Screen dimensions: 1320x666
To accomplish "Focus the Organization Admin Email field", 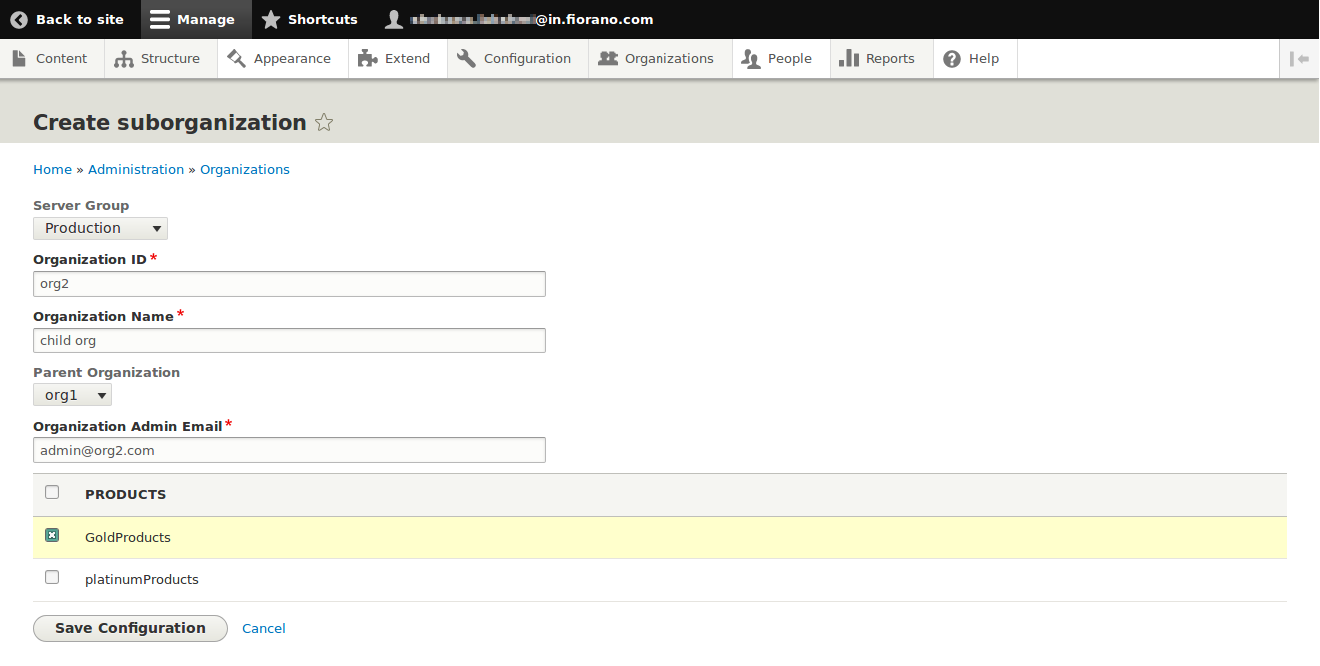I will [289, 450].
